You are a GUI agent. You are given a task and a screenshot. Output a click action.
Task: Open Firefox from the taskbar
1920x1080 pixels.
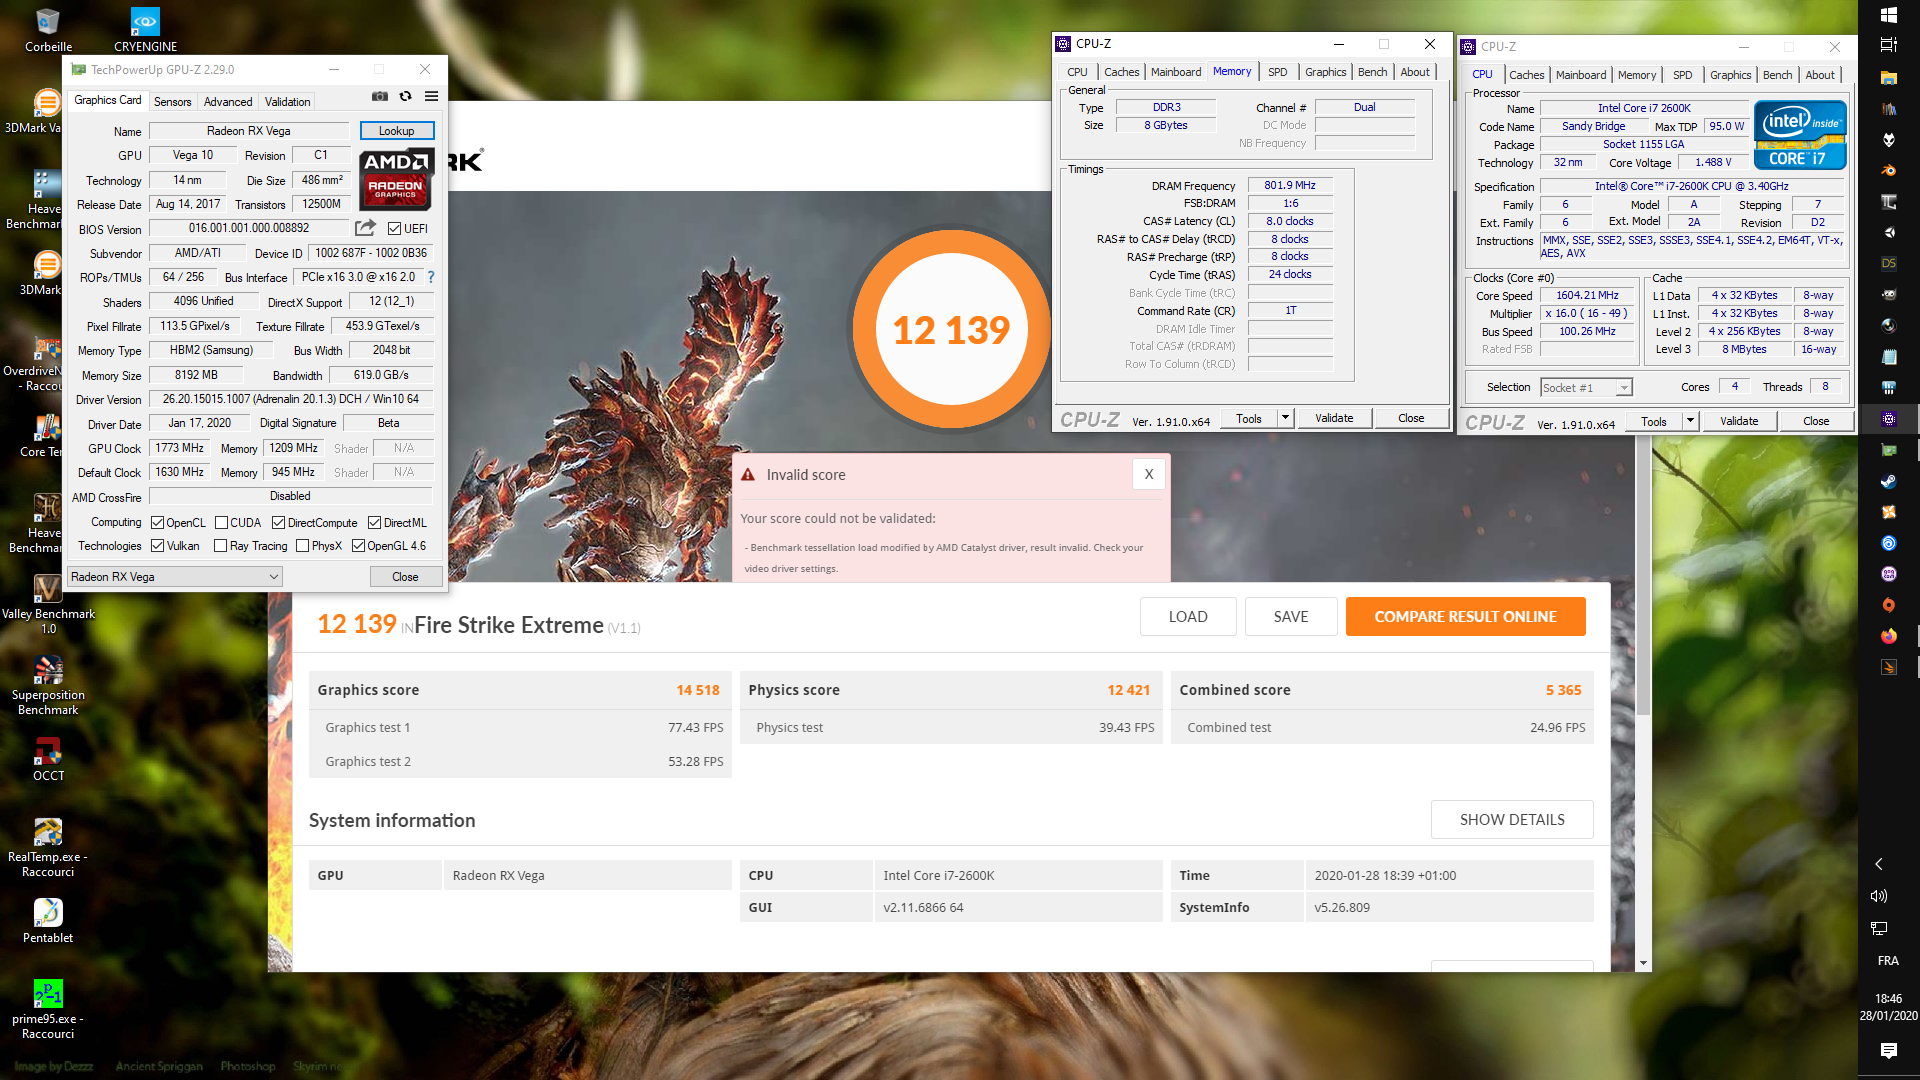[x=1889, y=636]
